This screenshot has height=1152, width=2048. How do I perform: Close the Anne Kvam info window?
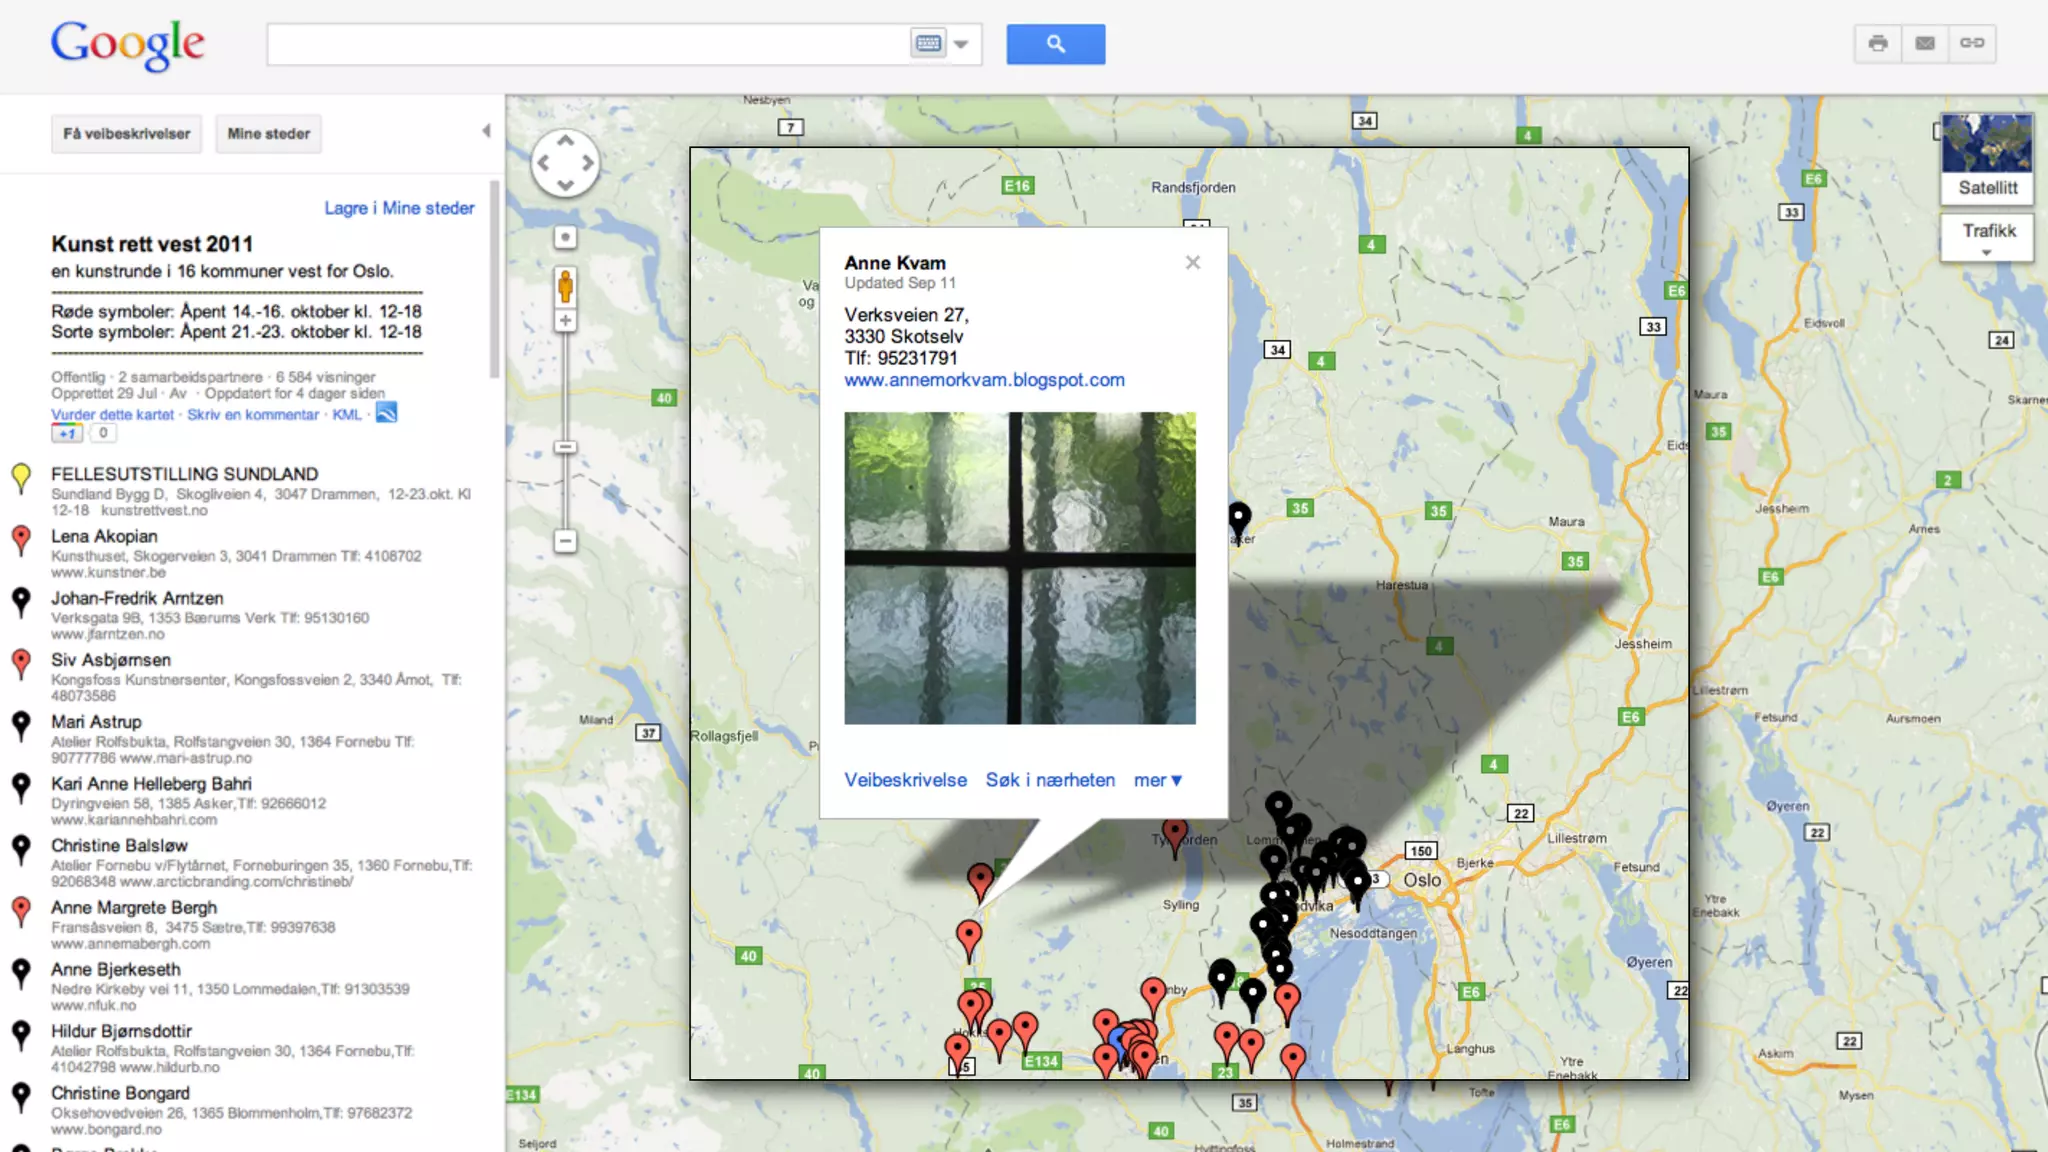[1192, 262]
